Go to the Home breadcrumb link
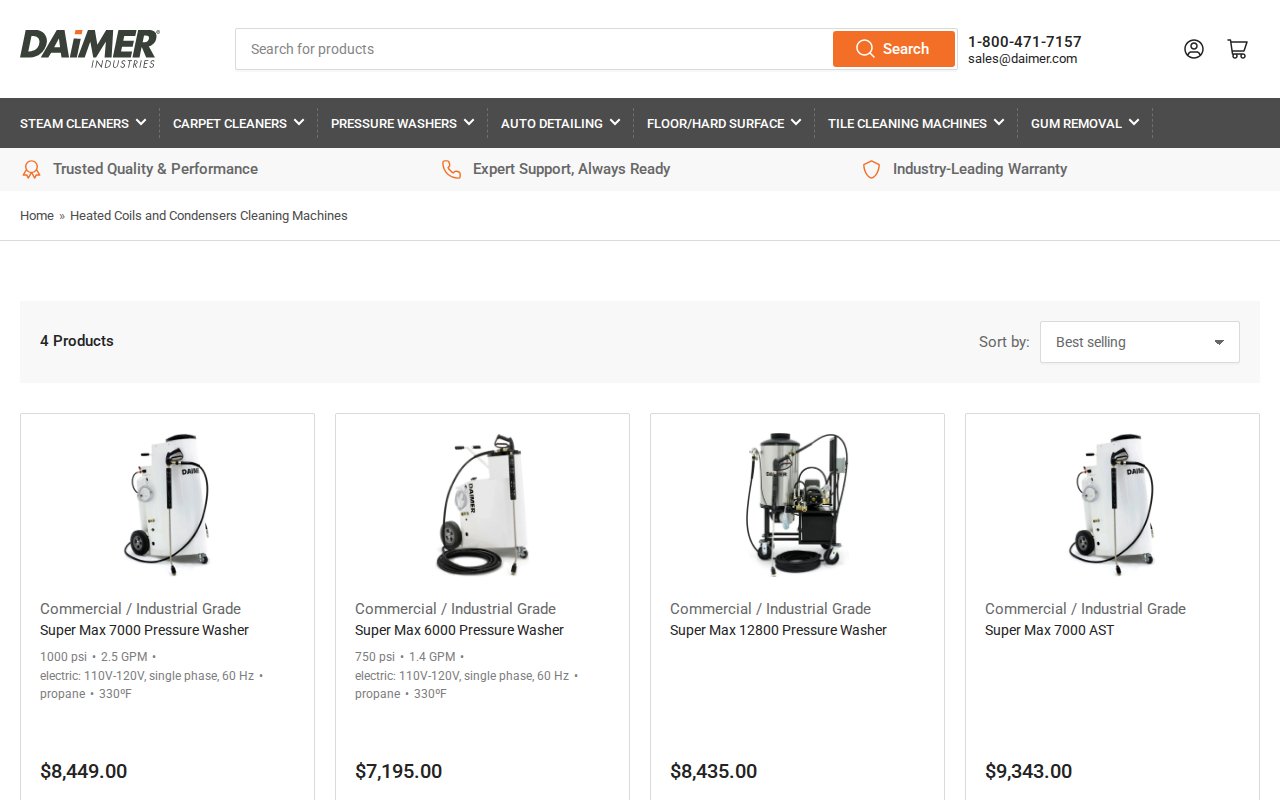Viewport: 1280px width, 800px height. click(37, 216)
